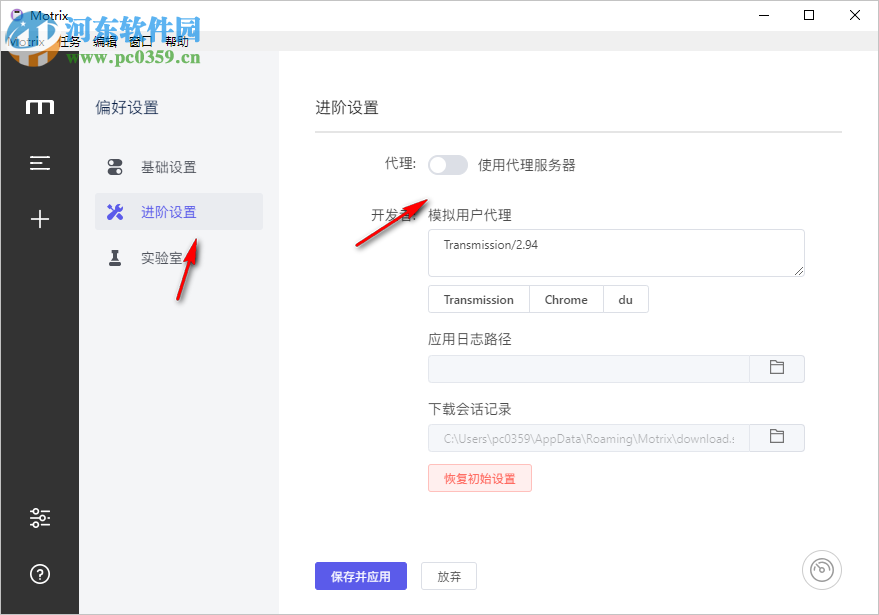The height and width of the screenshot is (615, 879).
Task: Browse for the 应用日志路径 folder
Action: [776, 368]
